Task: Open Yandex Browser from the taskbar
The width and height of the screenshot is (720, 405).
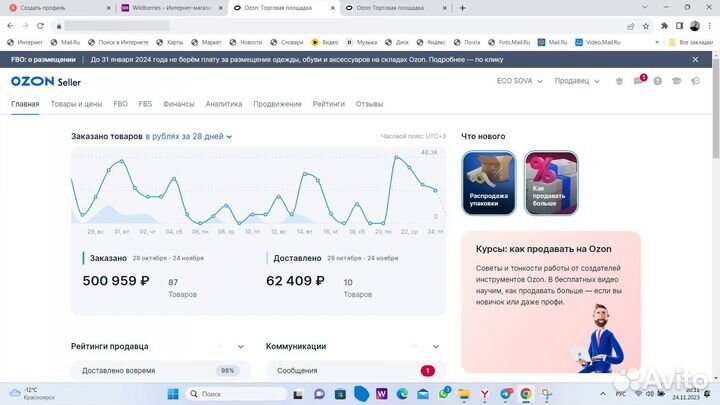Action: [x=484, y=394]
